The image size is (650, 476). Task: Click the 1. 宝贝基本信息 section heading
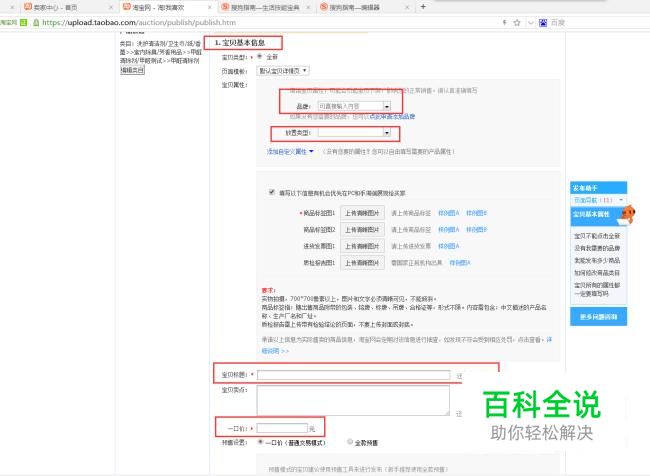[x=240, y=43]
